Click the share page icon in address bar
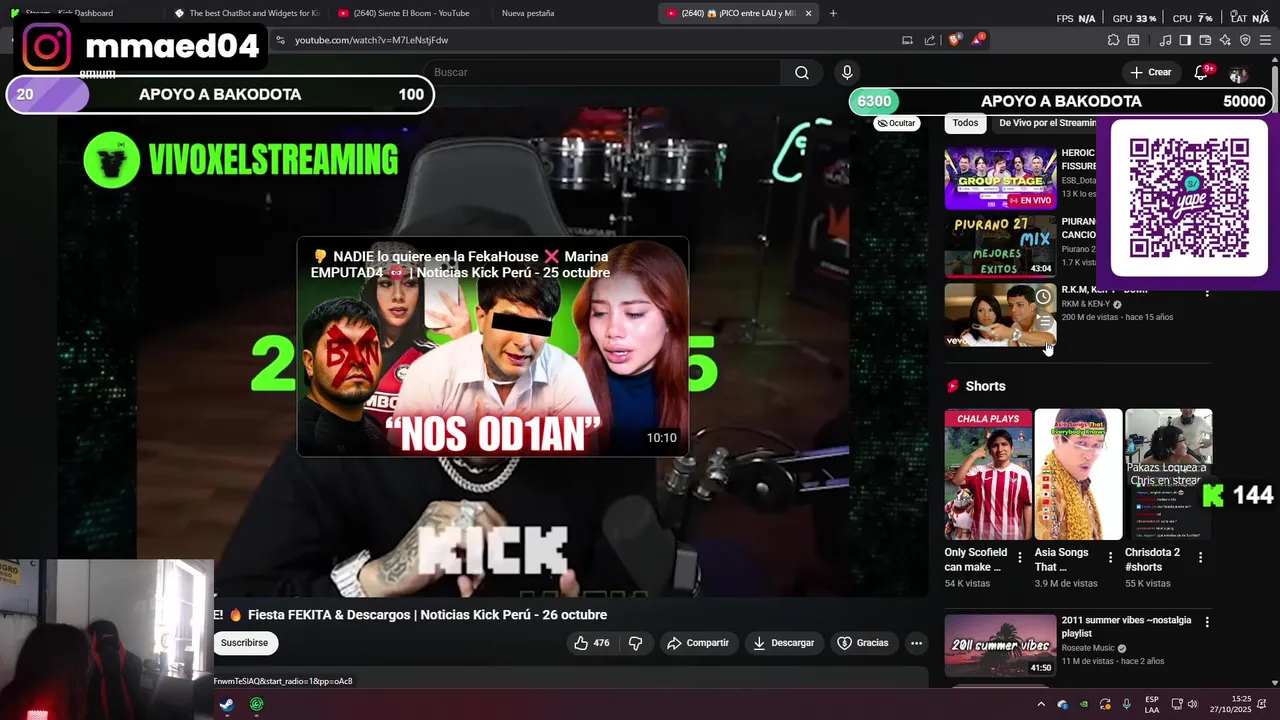This screenshot has height=720, width=1280. coord(930,40)
